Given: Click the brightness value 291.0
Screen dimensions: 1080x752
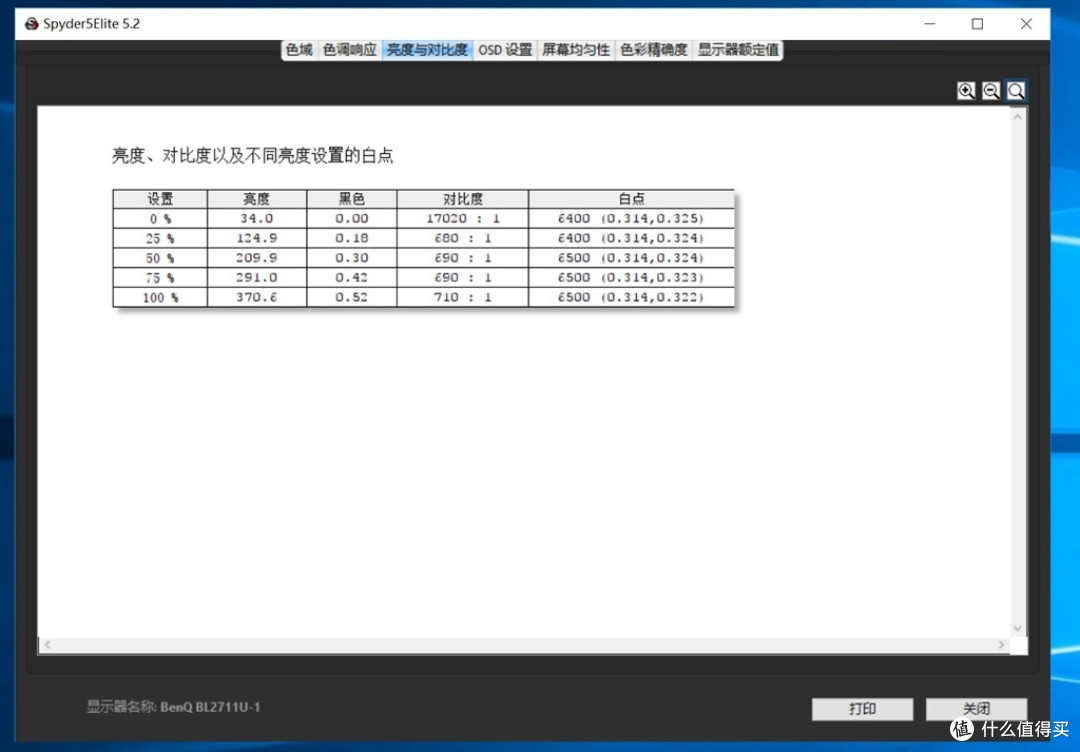Looking at the screenshot, I should (257, 278).
